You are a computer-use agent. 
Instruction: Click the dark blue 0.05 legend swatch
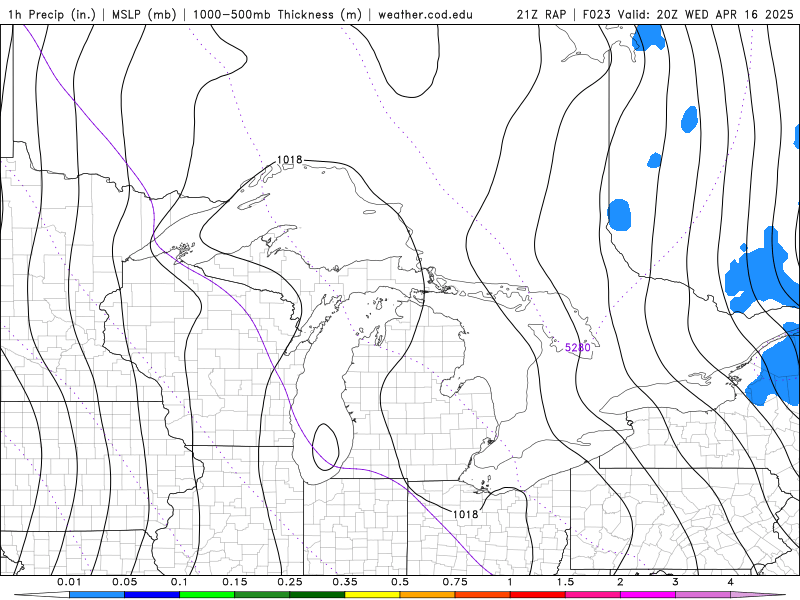click(152, 595)
